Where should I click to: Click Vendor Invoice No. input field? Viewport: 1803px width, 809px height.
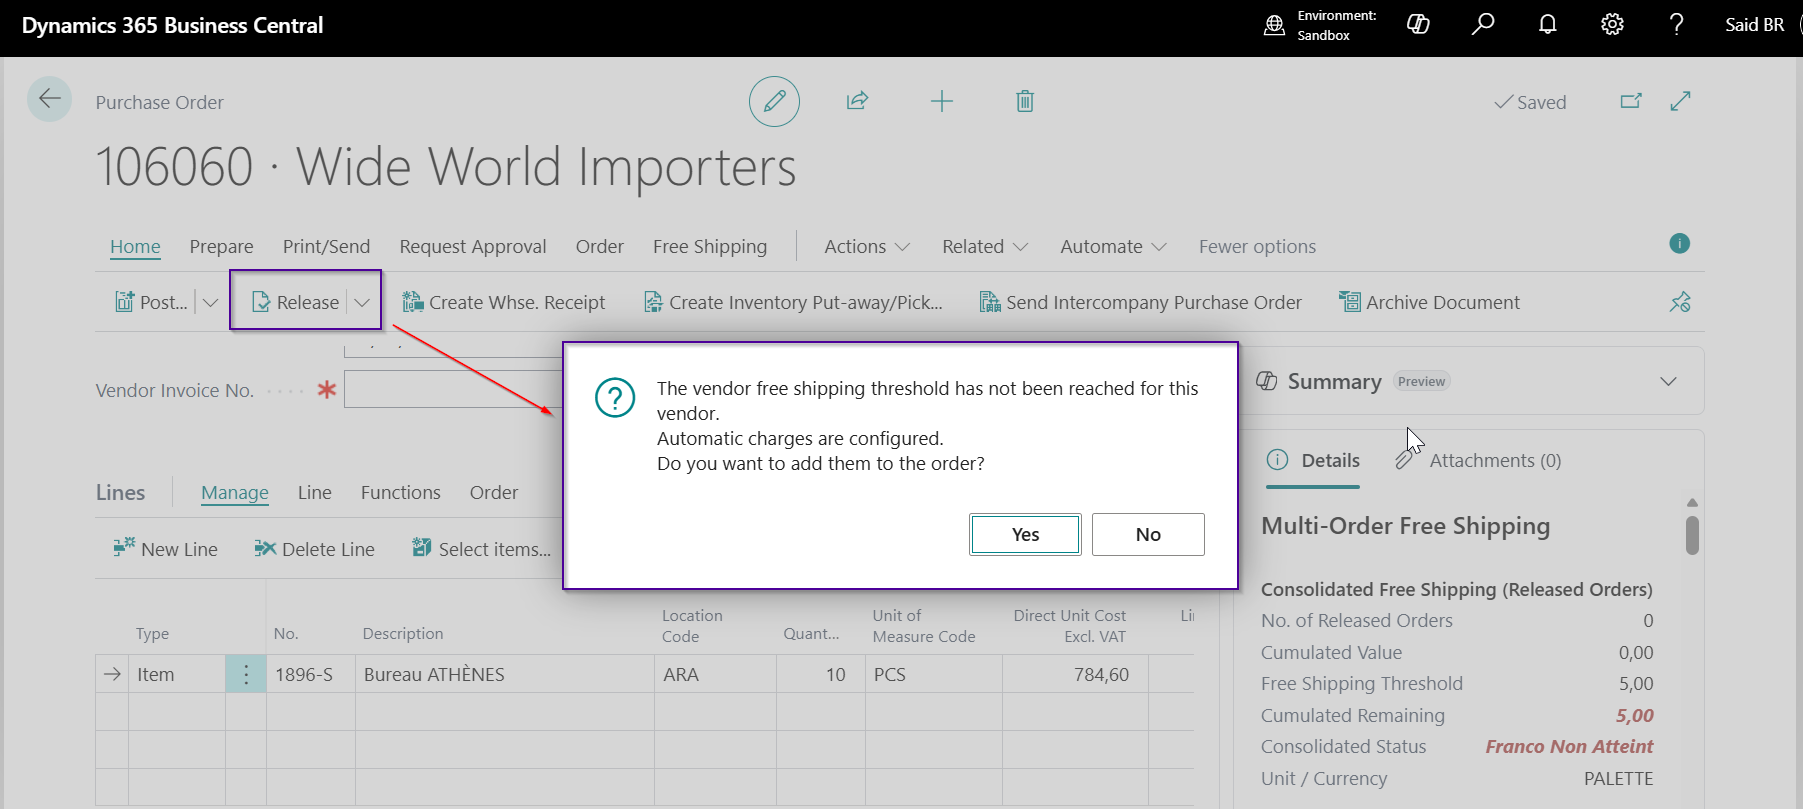click(x=453, y=389)
